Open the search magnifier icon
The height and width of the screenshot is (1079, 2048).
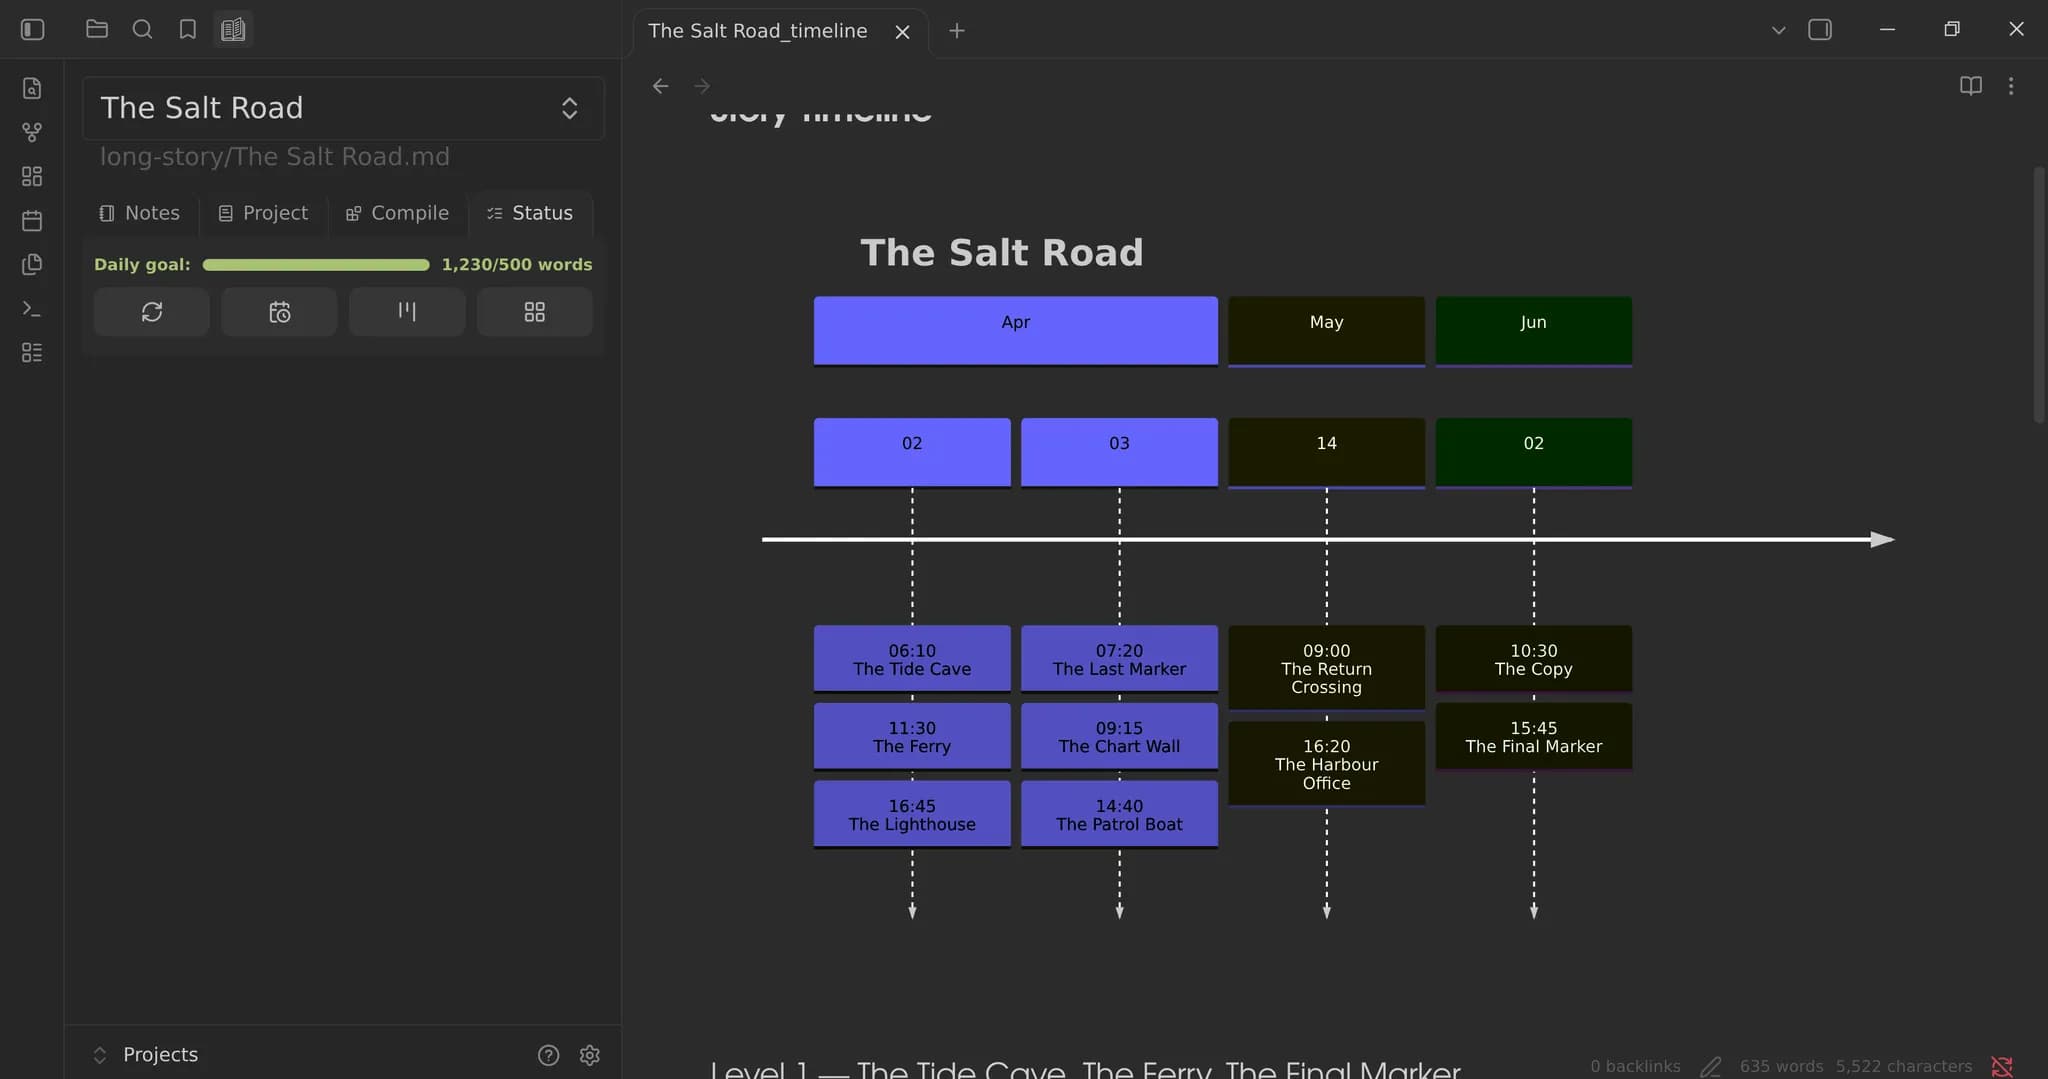click(x=142, y=29)
